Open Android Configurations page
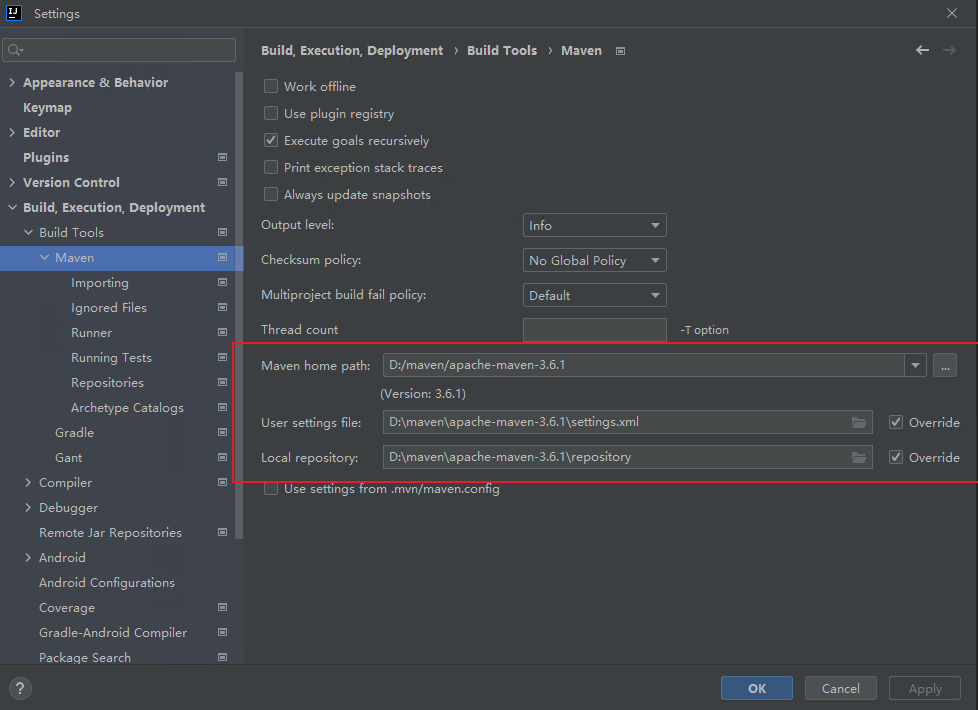Image resolution: width=978 pixels, height=710 pixels. click(107, 582)
